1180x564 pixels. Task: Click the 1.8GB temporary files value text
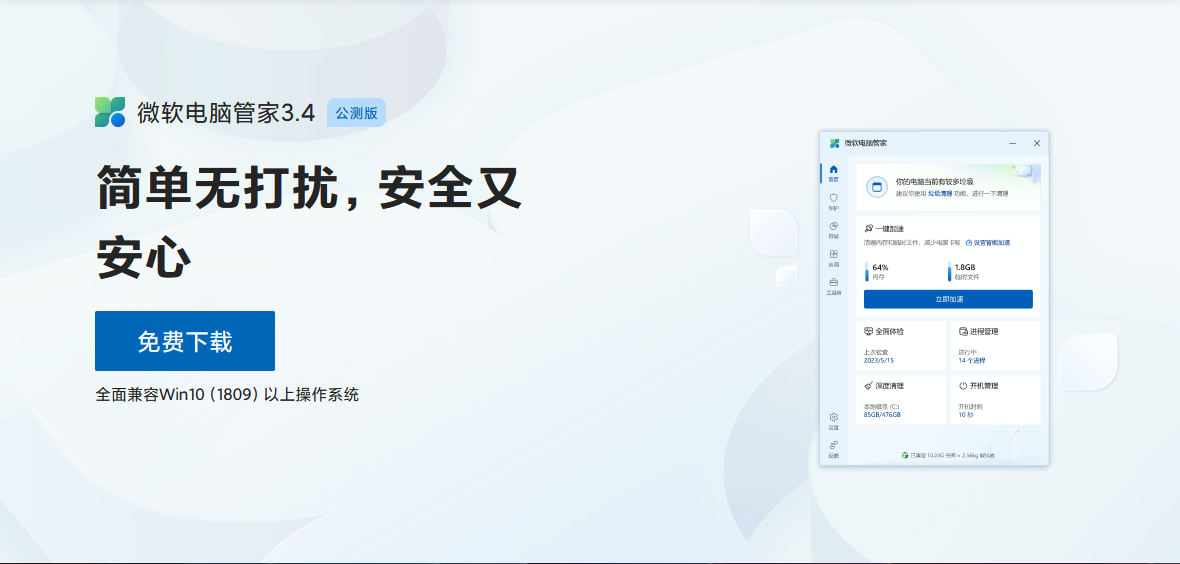[x=966, y=267]
